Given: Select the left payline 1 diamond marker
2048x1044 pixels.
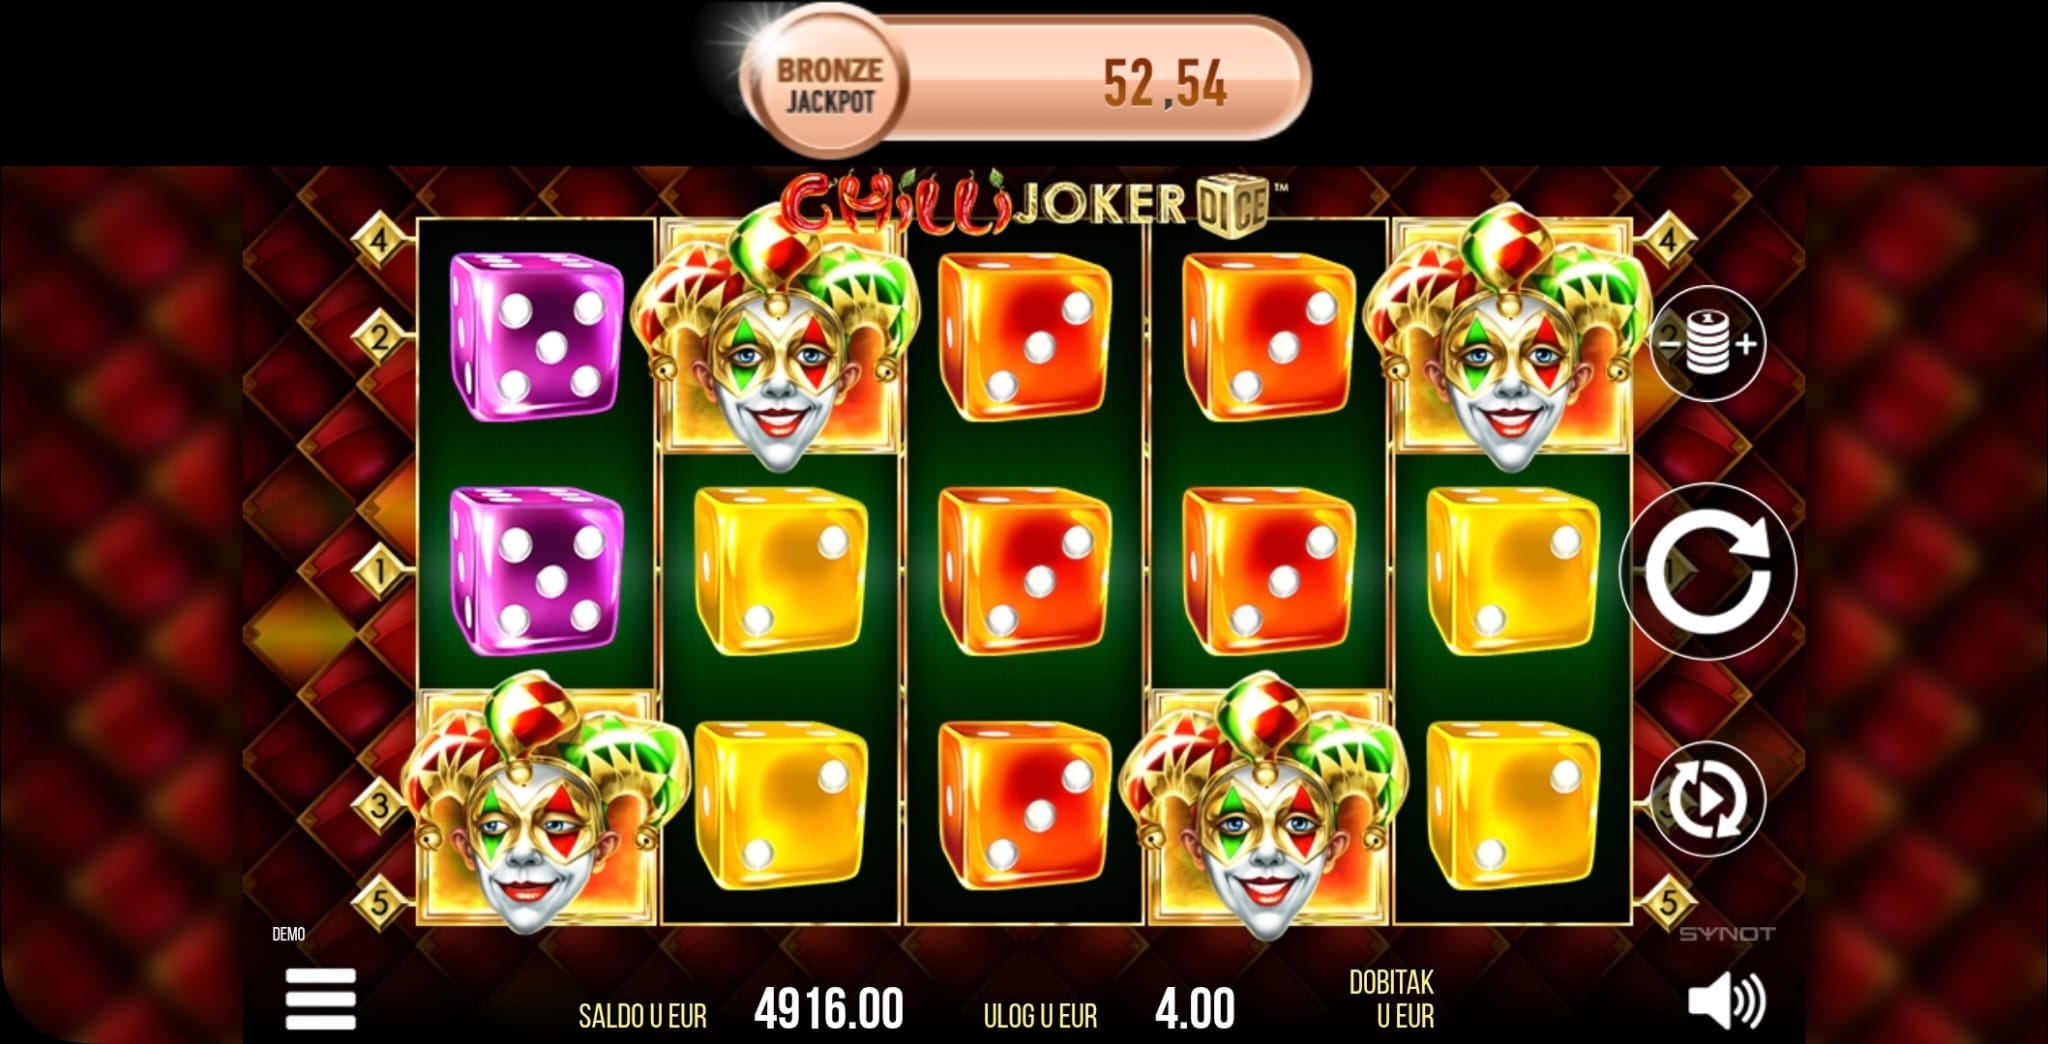Looking at the screenshot, I should point(379,571).
